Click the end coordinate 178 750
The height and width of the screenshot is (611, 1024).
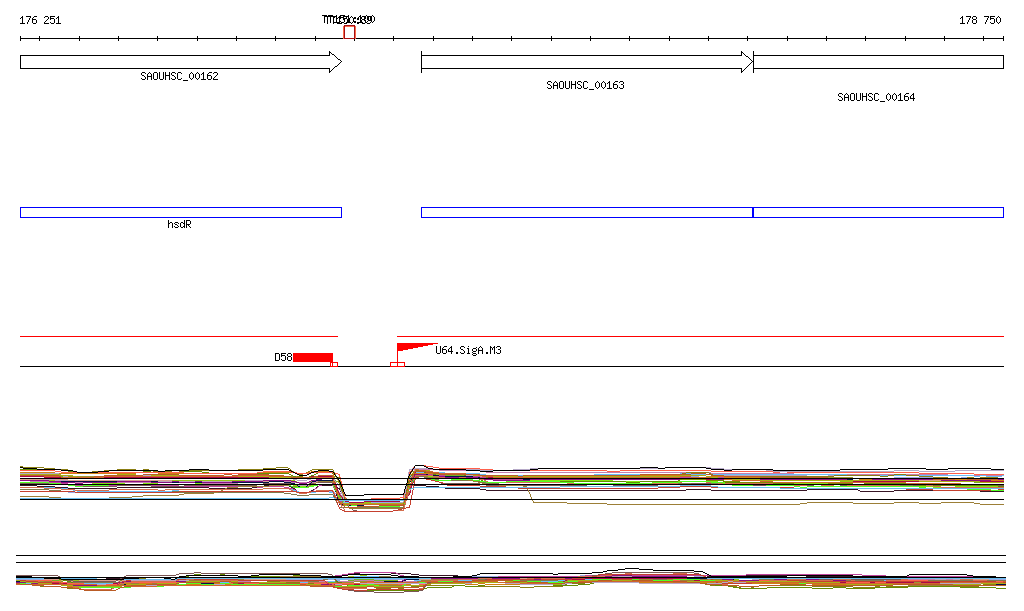point(980,20)
